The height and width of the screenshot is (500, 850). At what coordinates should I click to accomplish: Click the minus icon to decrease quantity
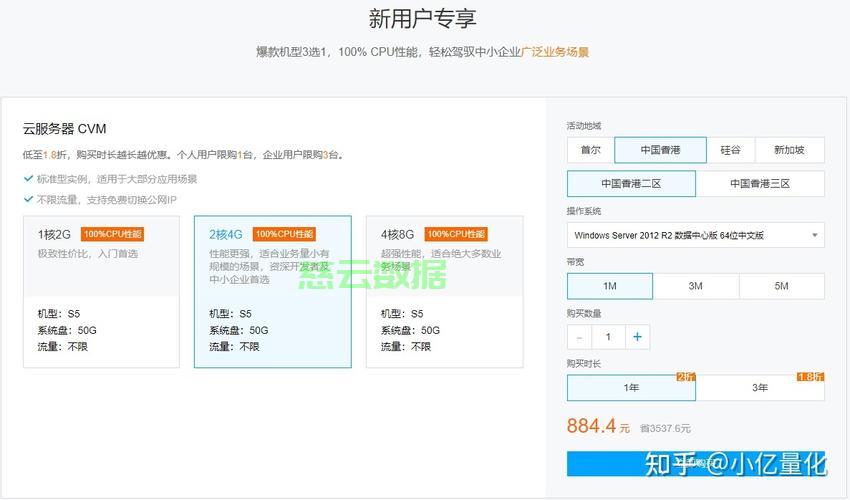[x=579, y=337]
